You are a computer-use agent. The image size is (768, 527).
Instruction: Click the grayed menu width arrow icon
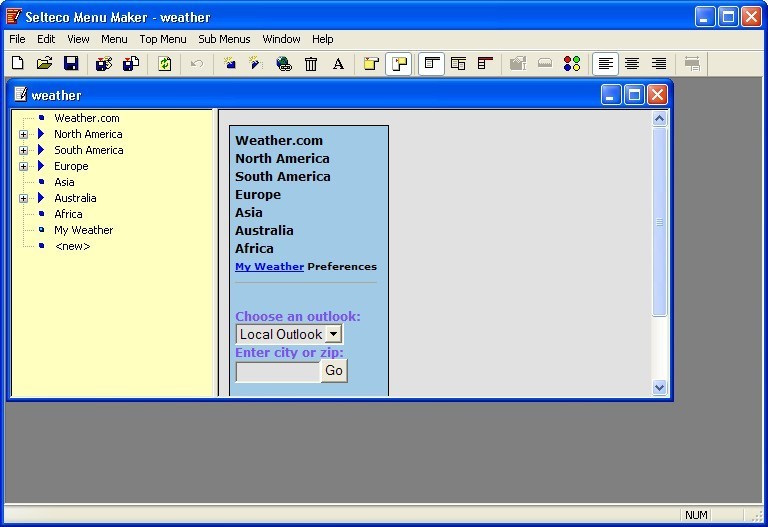692,64
